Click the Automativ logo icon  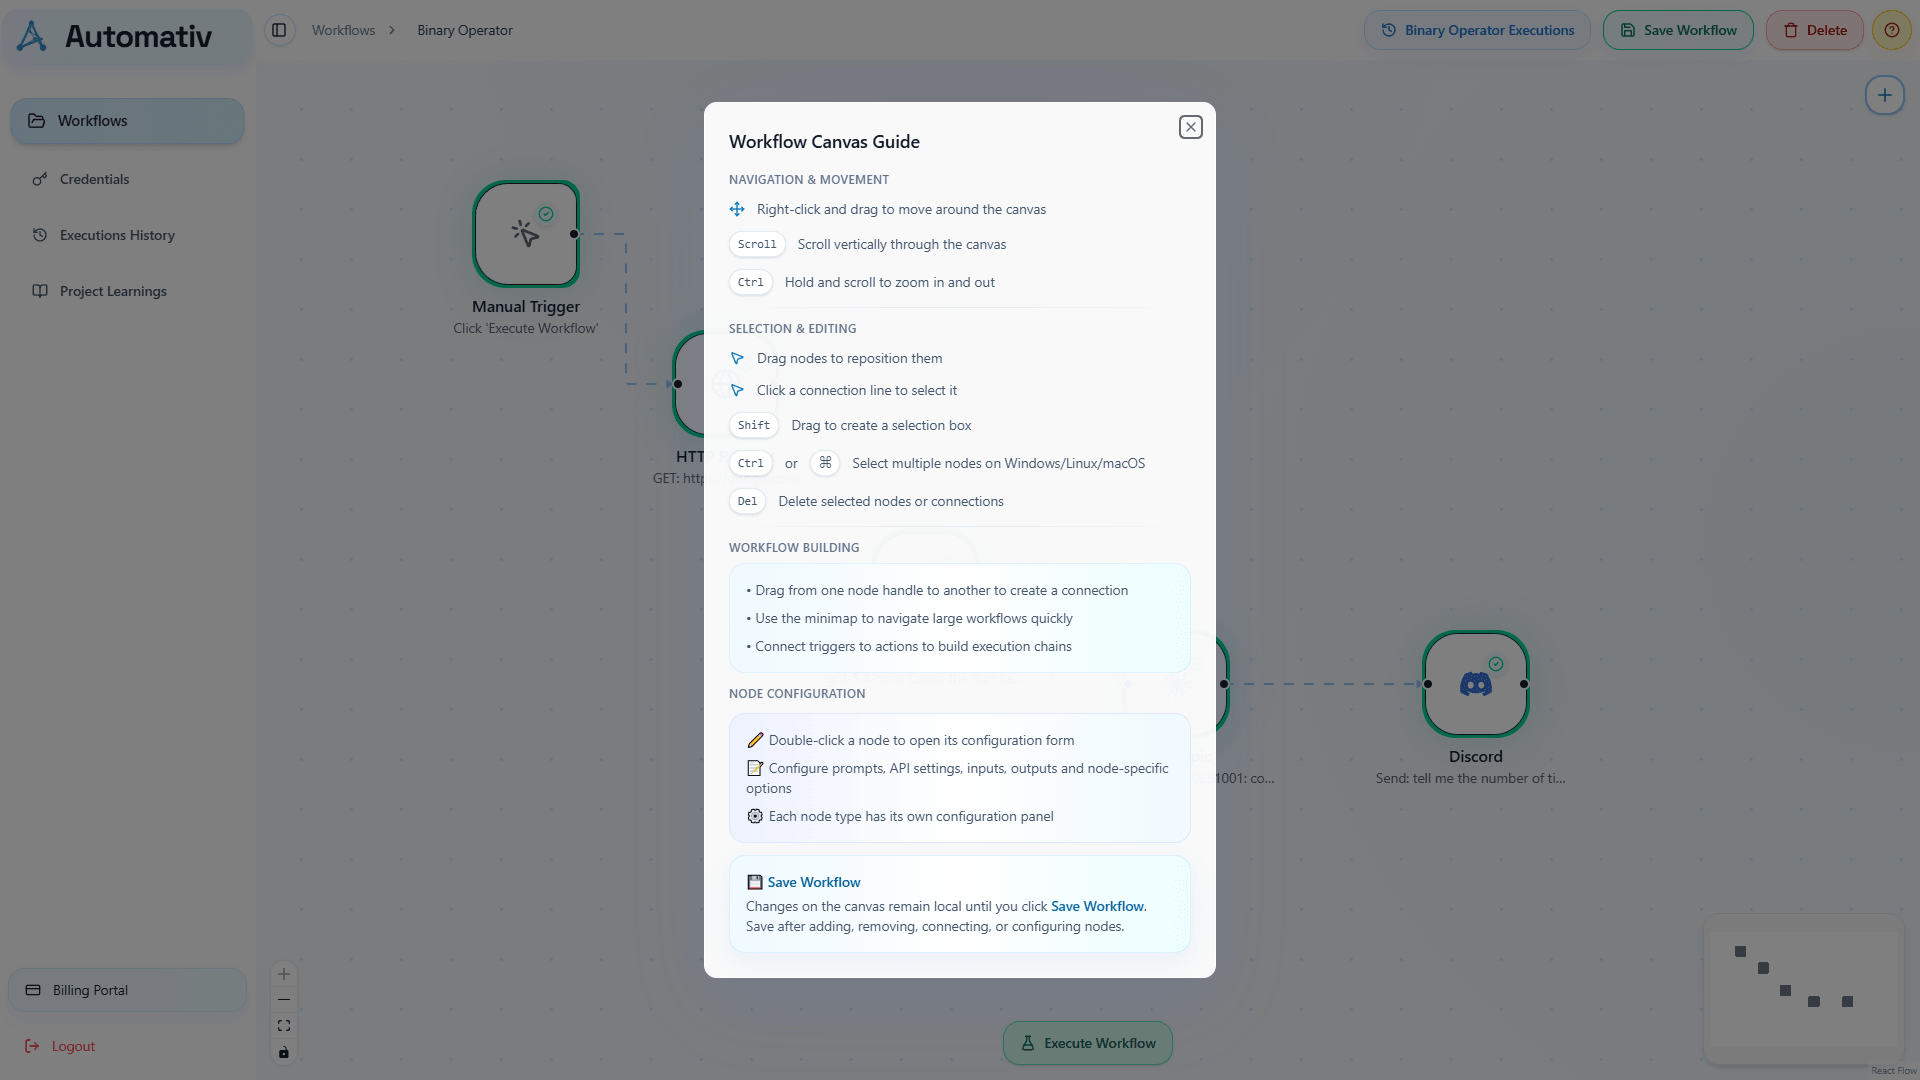coord(32,36)
